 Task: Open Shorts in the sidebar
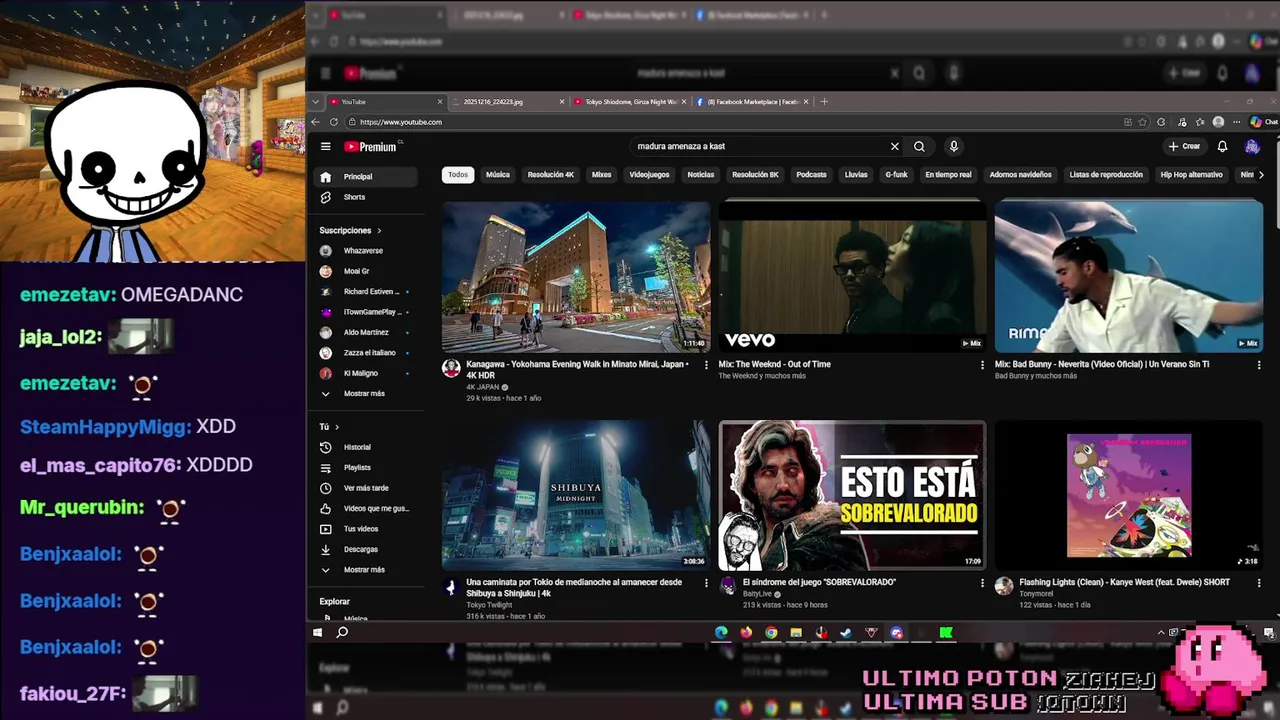367,197
